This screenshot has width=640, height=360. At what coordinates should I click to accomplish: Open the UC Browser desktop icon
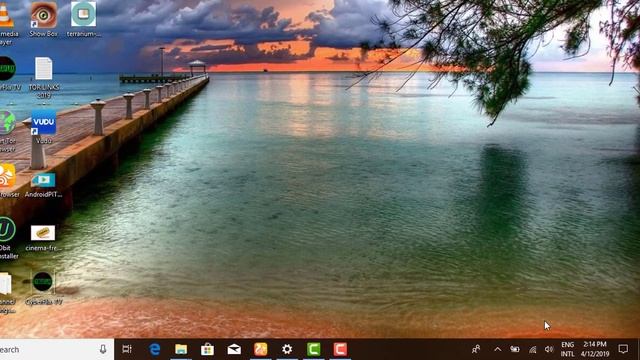point(8,180)
